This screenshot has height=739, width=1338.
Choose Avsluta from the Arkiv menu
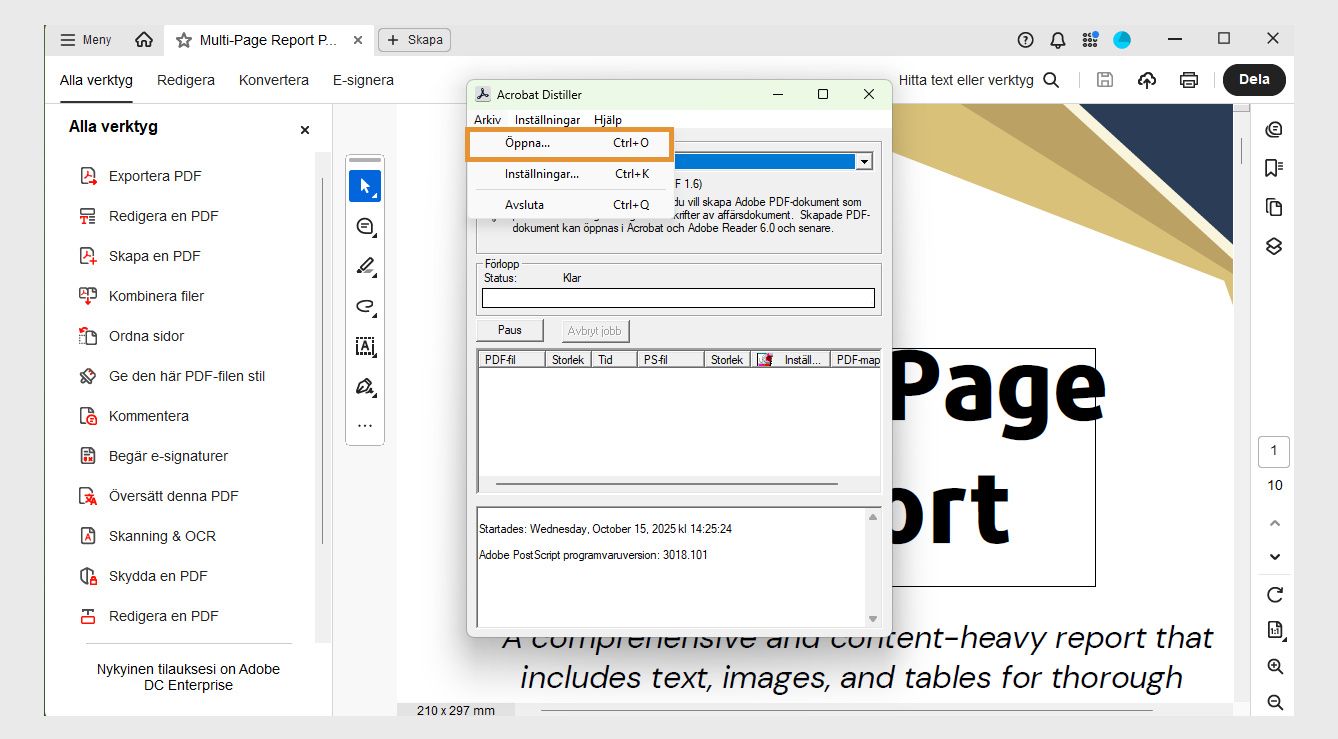(x=570, y=205)
